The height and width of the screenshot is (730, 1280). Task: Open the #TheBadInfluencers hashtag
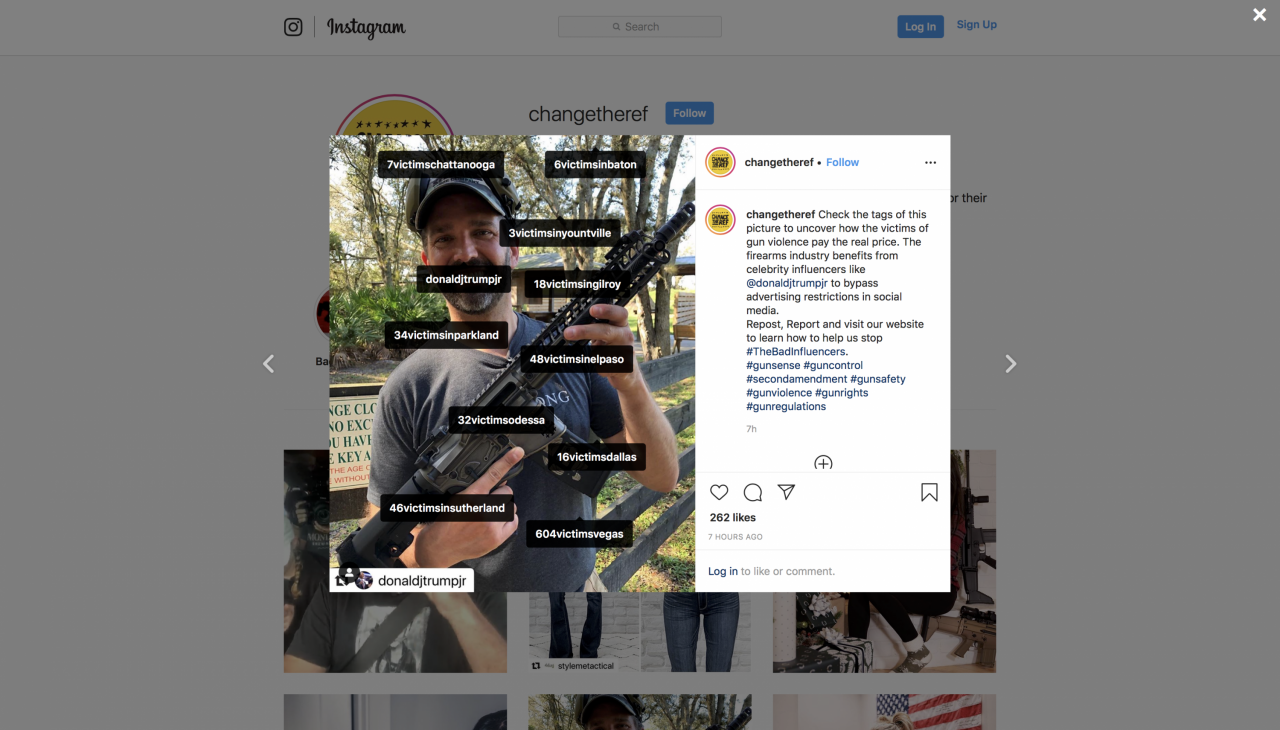(796, 352)
